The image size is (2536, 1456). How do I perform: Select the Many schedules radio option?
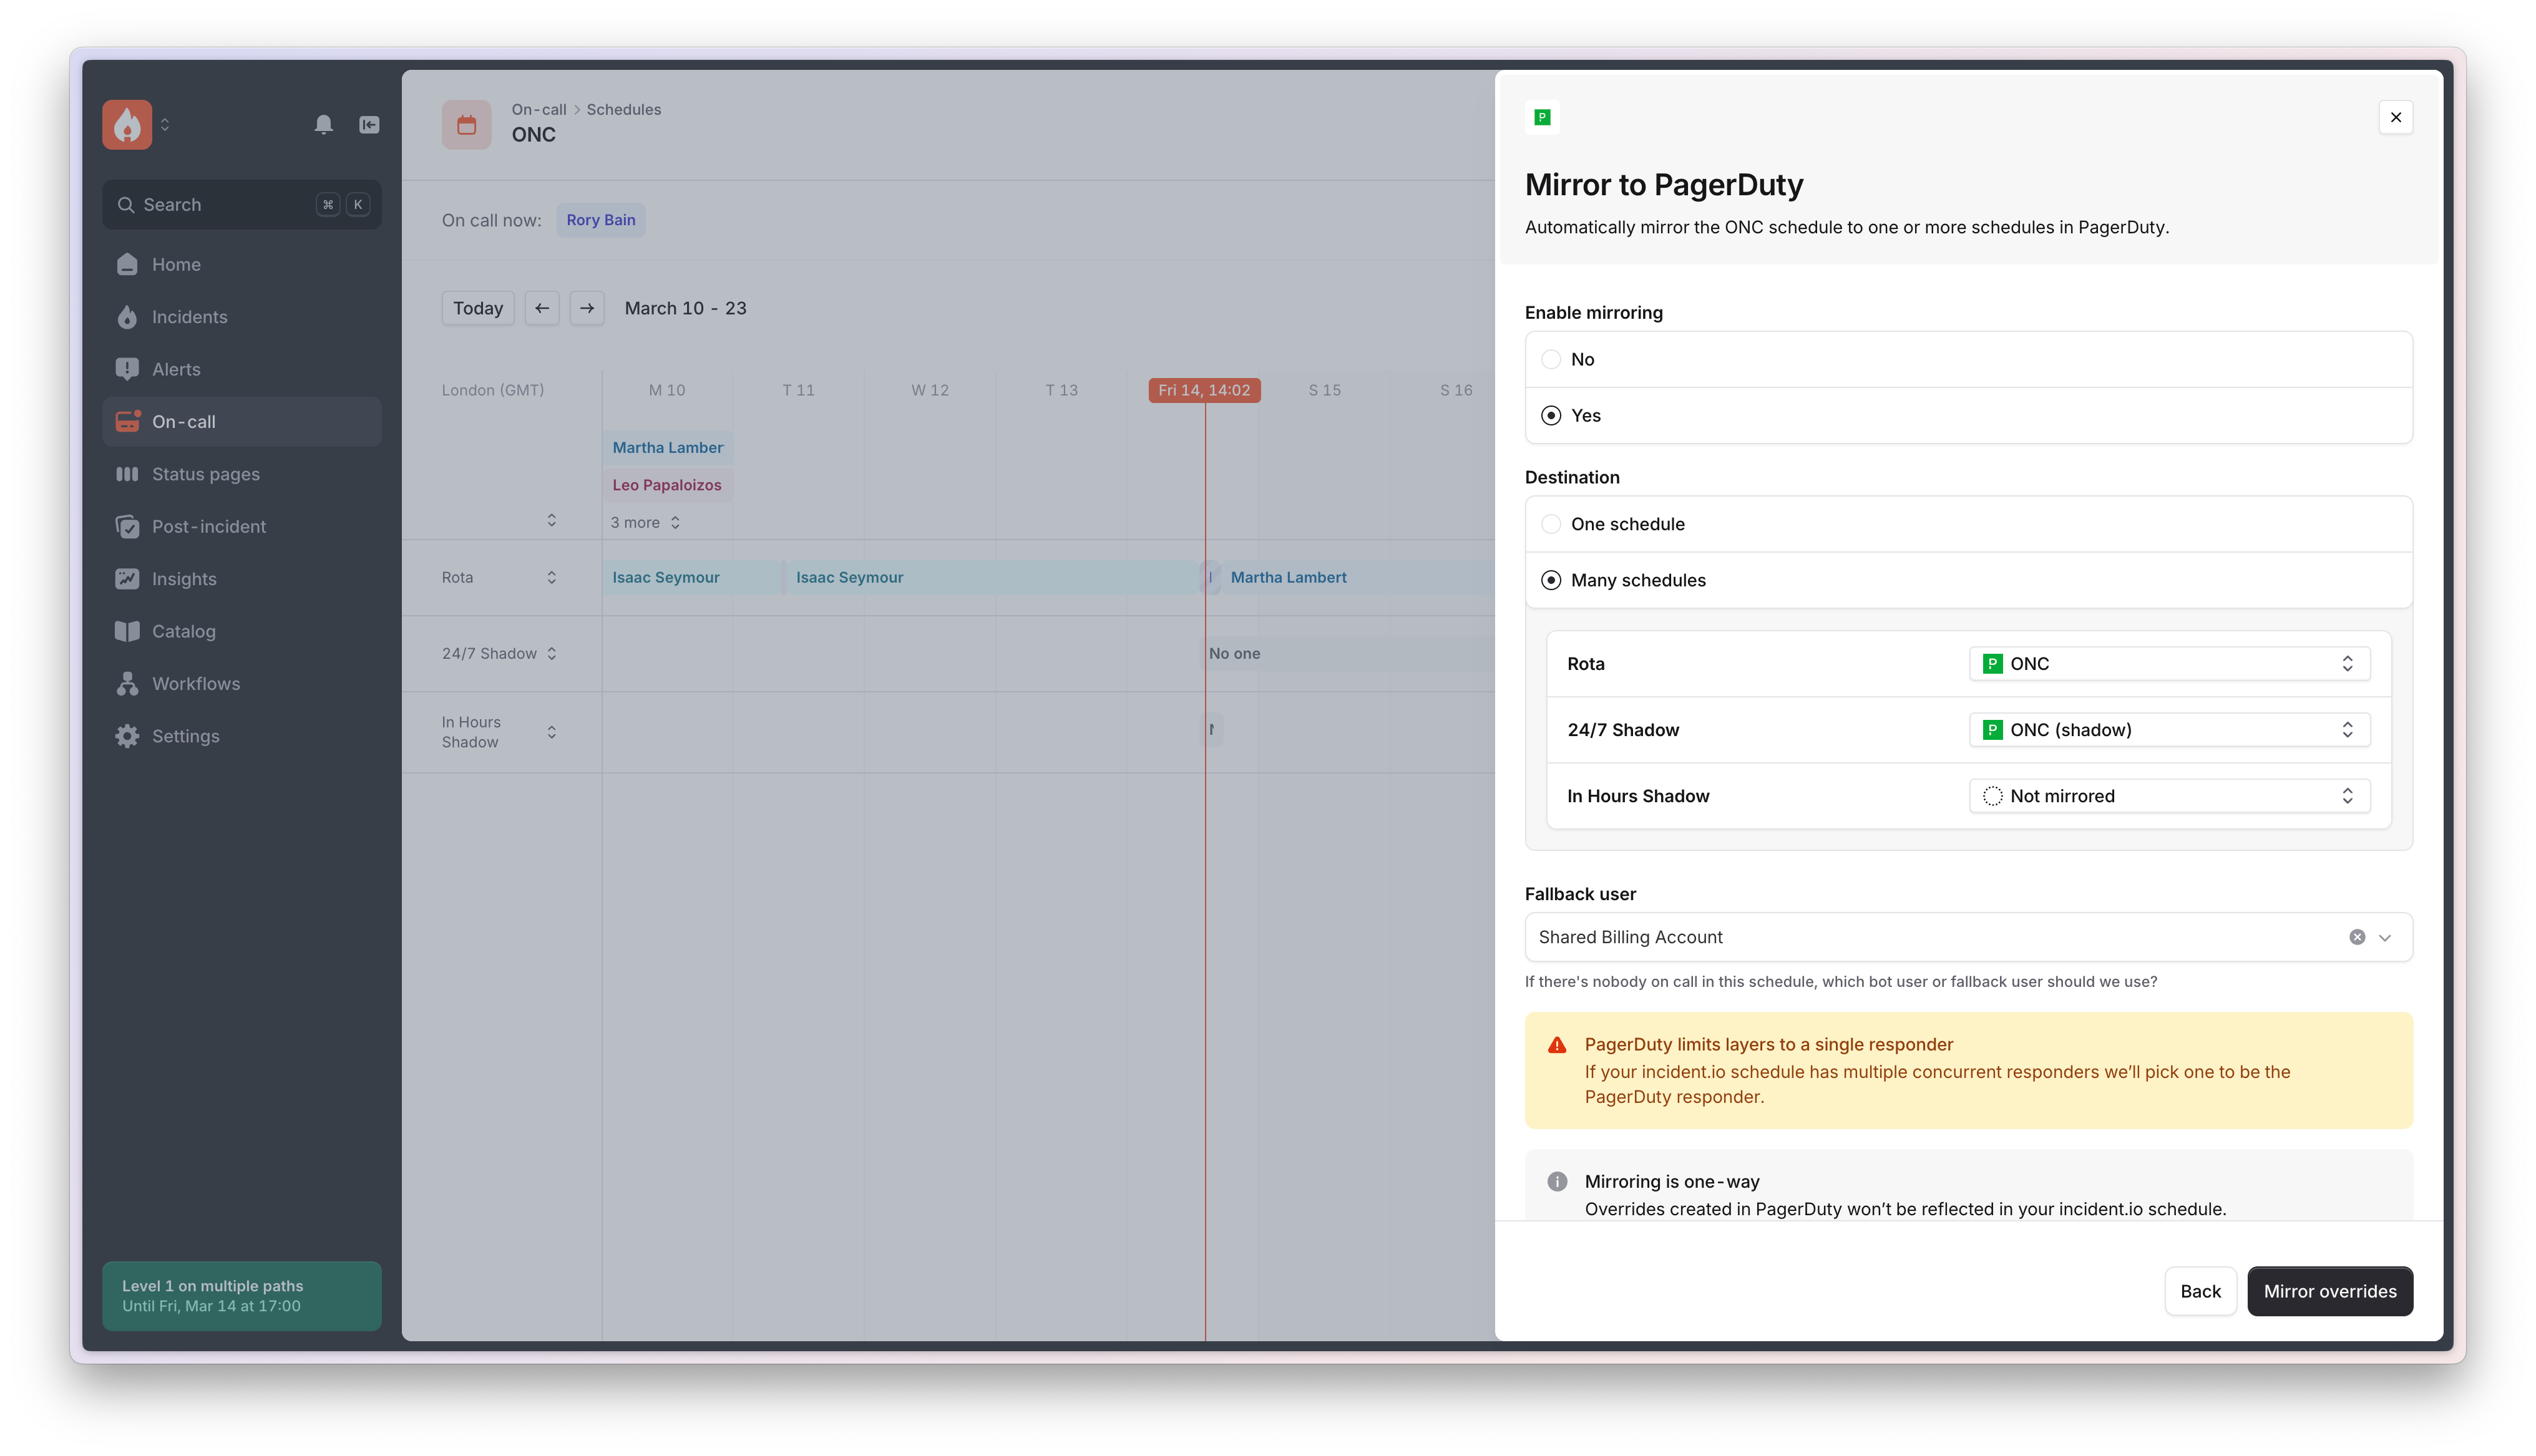[x=1551, y=580]
